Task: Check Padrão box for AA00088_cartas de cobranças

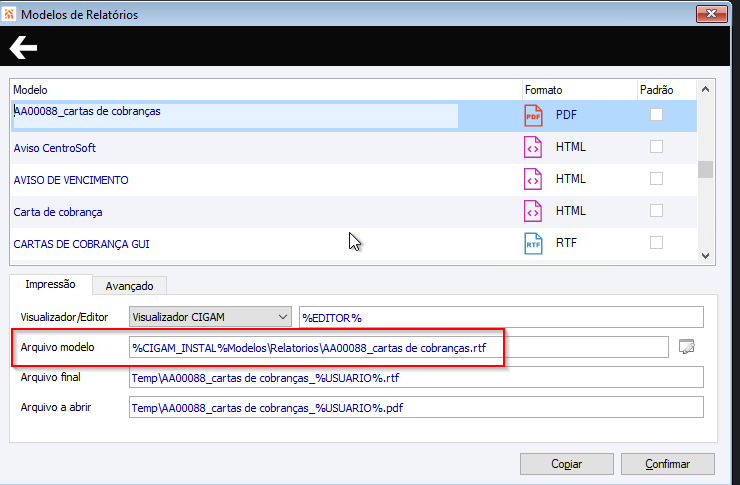Action: click(x=656, y=115)
